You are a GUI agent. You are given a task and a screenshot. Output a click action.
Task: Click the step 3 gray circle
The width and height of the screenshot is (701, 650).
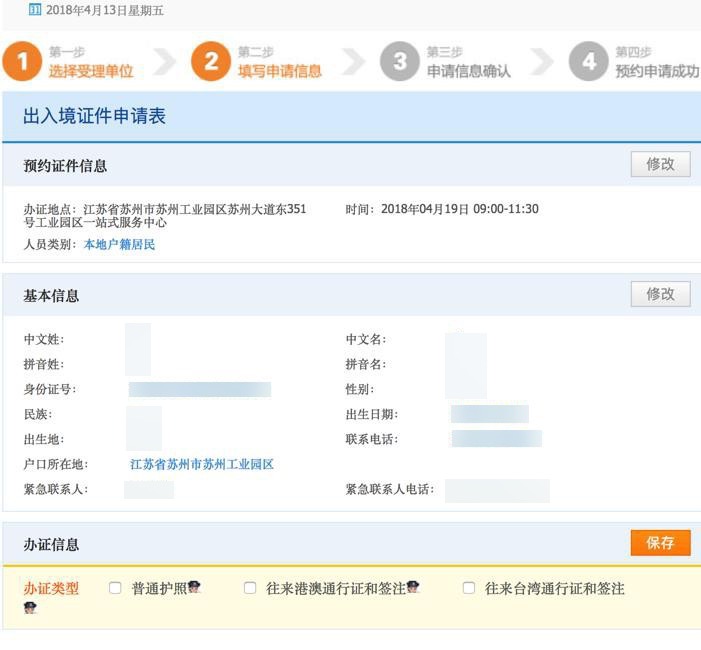[x=400, y=61]
